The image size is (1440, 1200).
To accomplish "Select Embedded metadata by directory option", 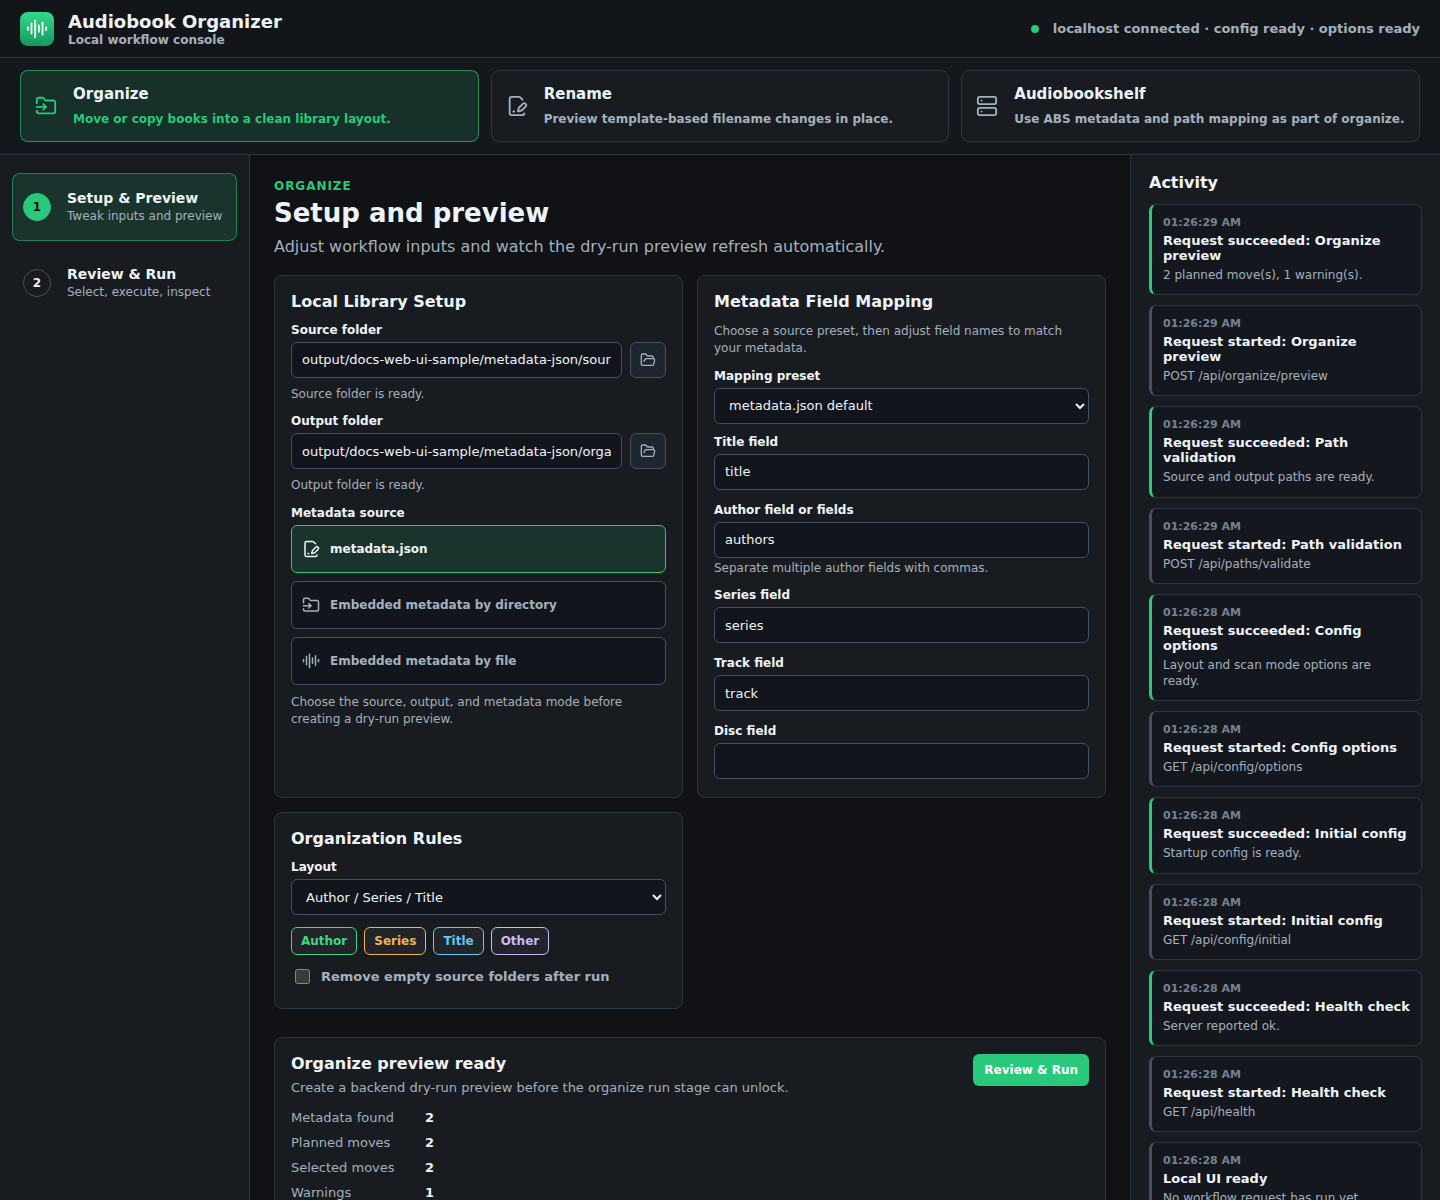I will click(478, 605).
